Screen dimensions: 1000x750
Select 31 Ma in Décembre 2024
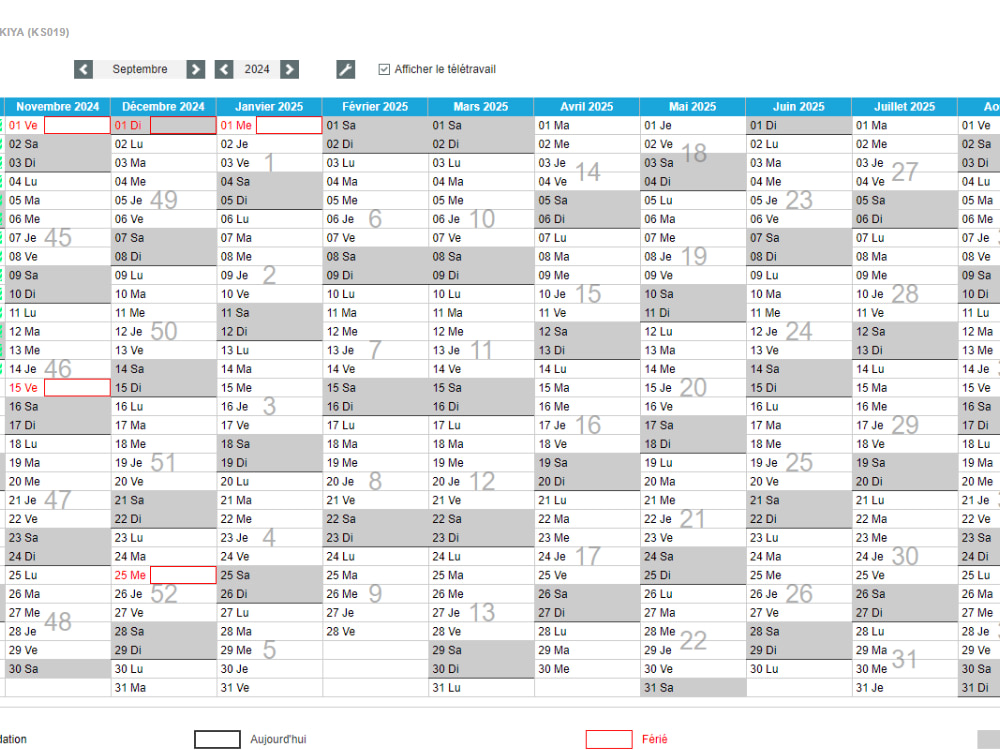[163, 688]
